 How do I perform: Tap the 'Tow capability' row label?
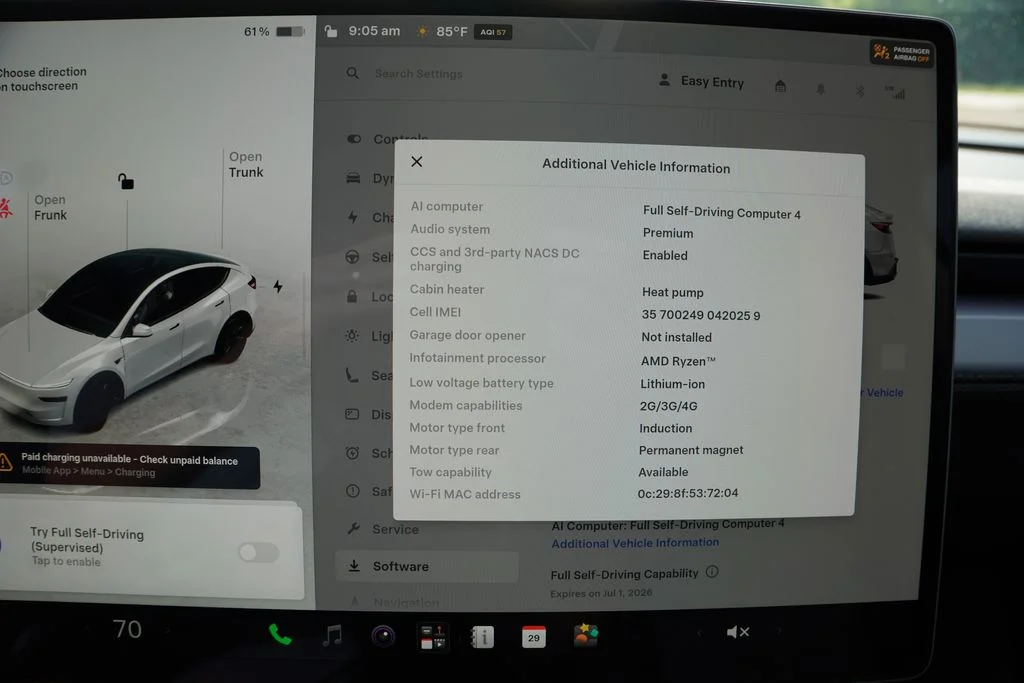tap(451, 472)
